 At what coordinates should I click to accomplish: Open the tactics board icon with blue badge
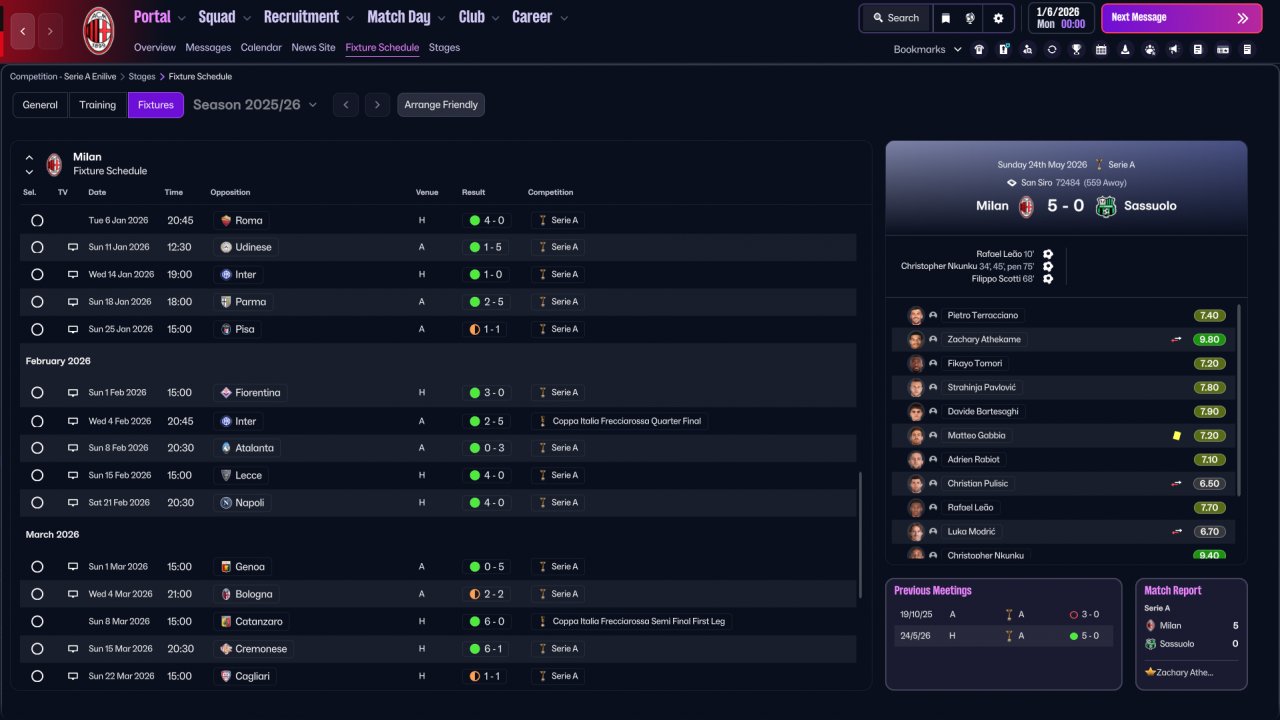[1004, 49]
